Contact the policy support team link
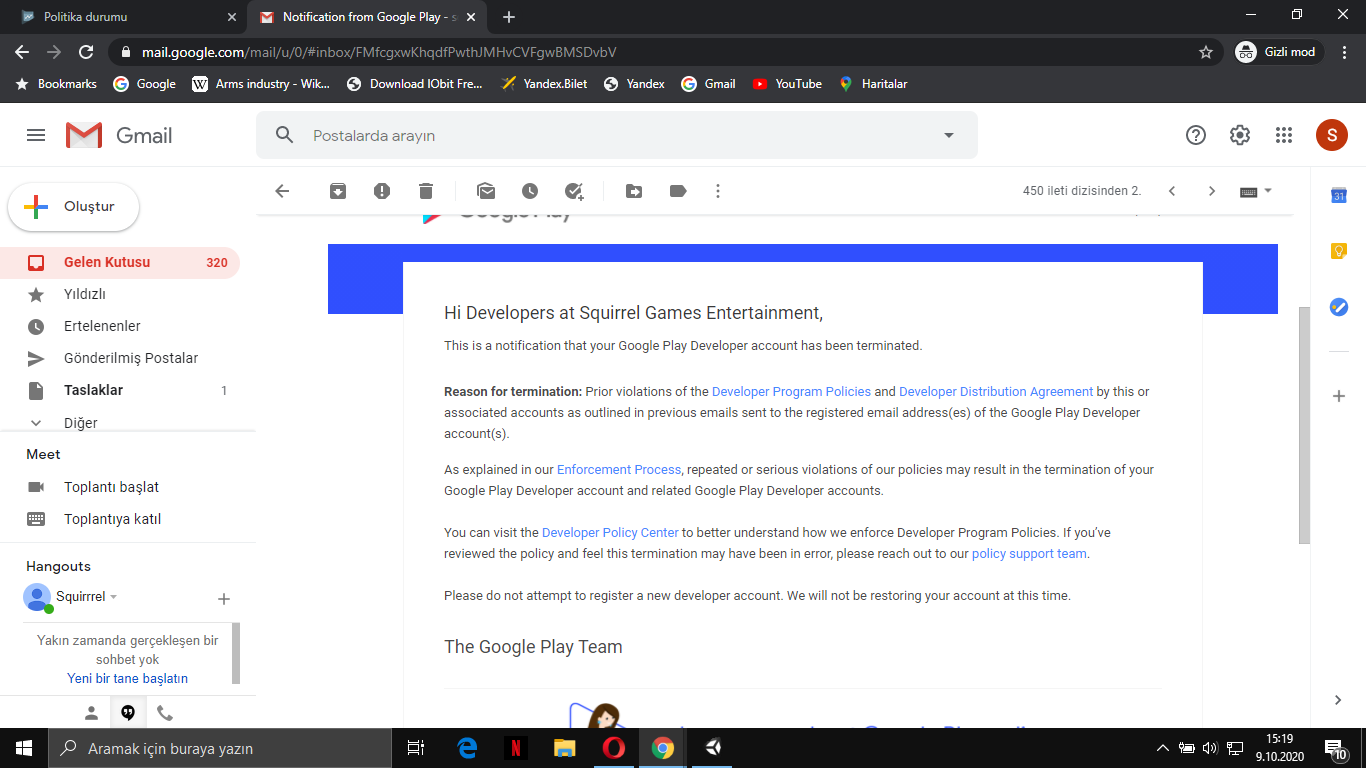This screenshot has width=1366, height=768. click(1029, 554)
